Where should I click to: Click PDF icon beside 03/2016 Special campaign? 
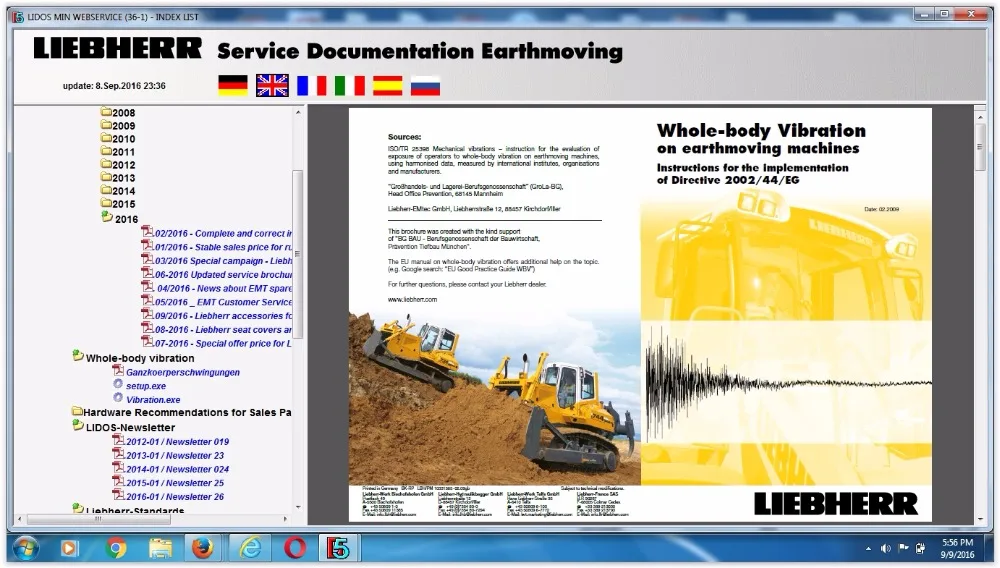147,259
